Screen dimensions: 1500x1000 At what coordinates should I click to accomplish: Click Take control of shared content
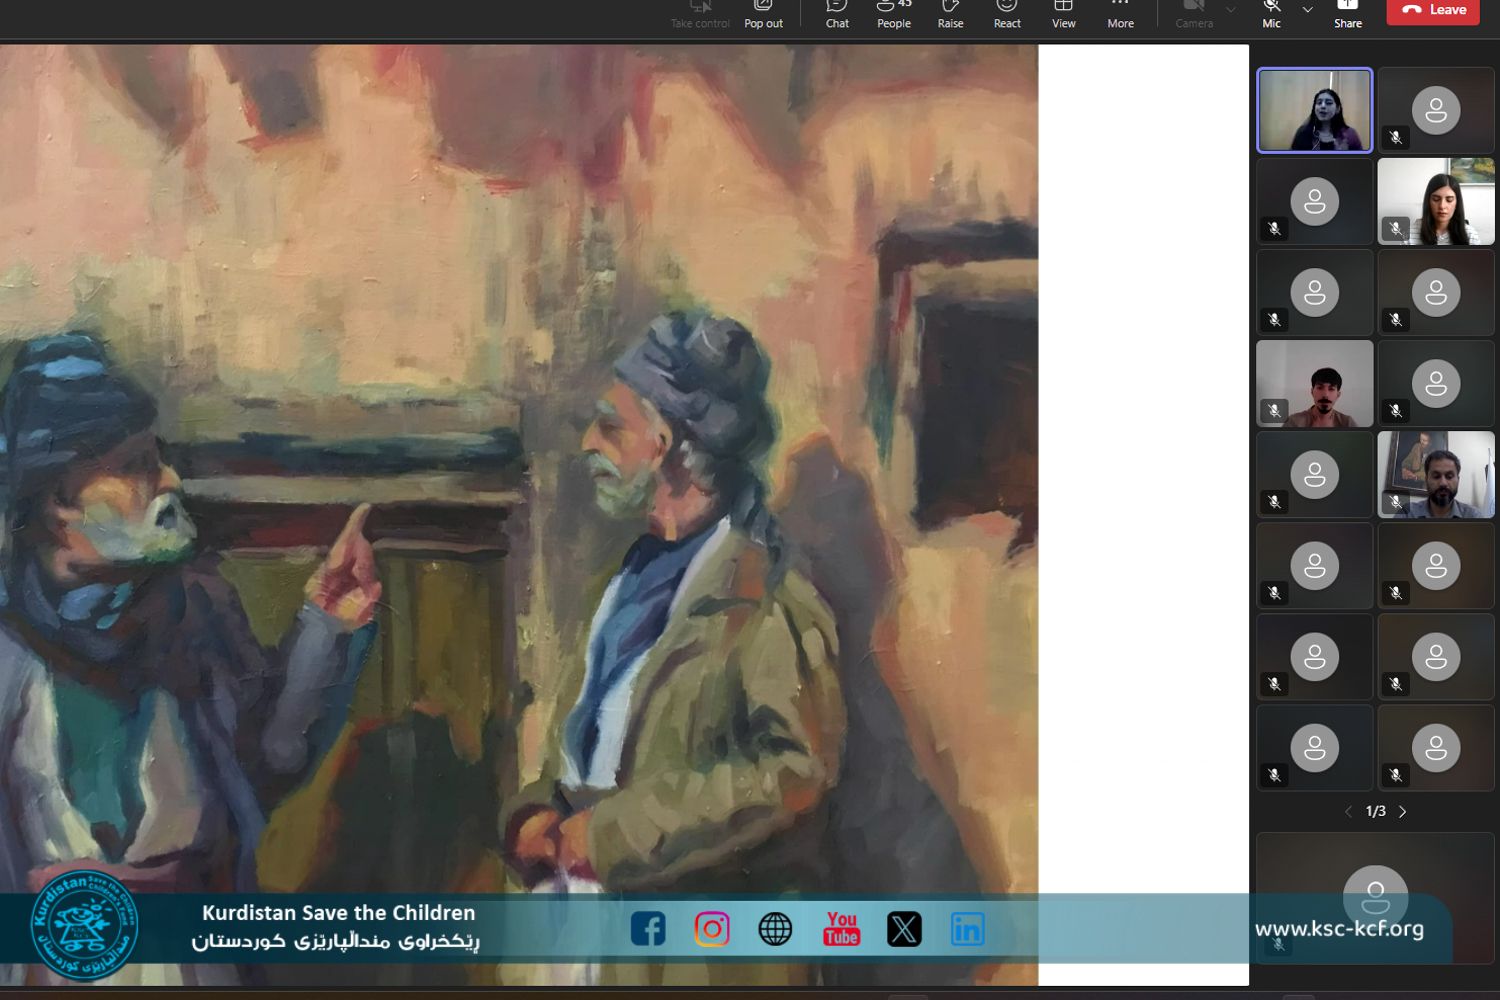point(700,14)
